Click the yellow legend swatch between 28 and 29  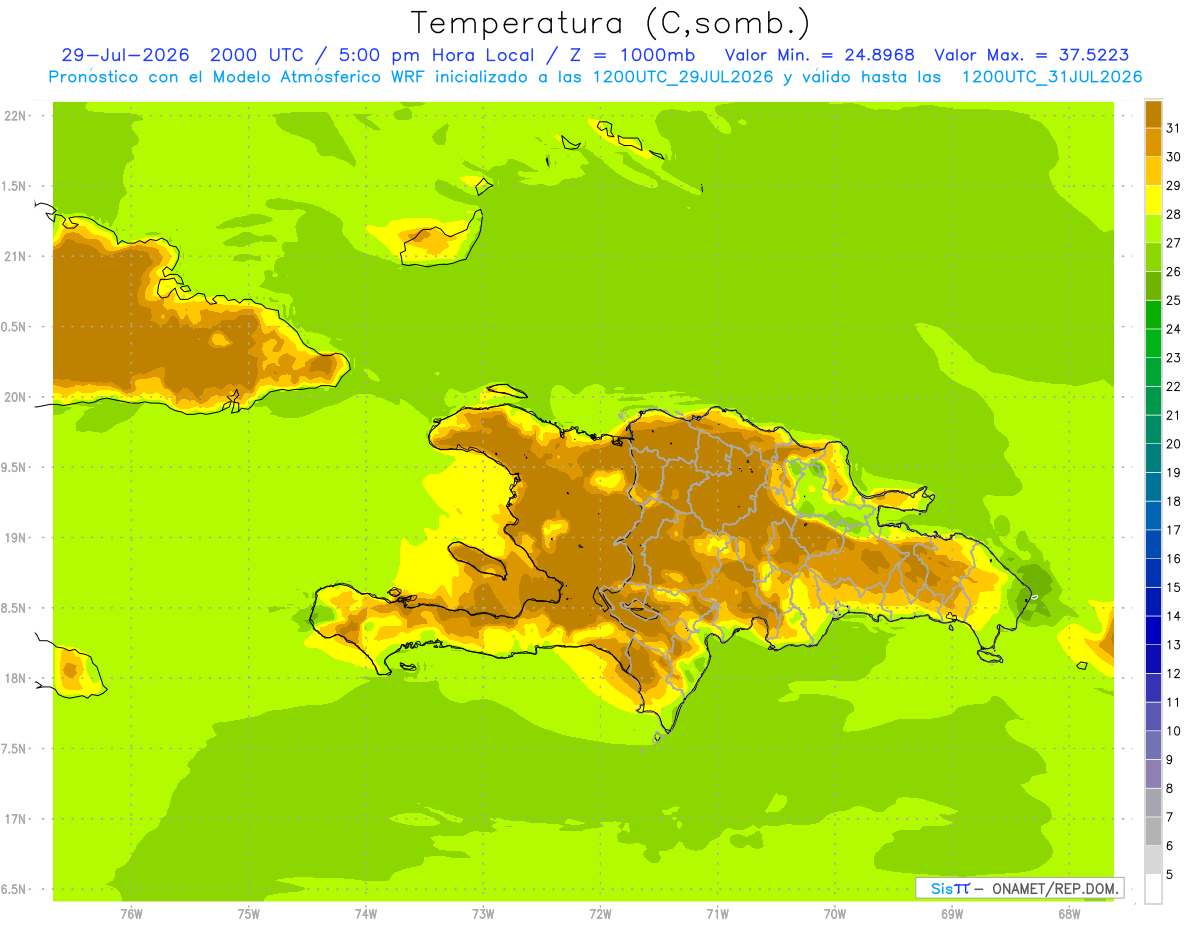(1153, 200)
